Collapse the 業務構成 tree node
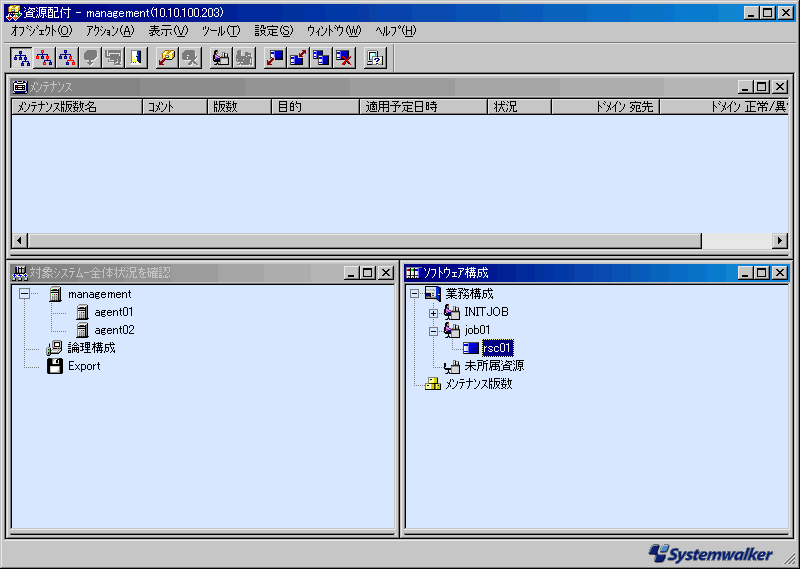This screenshot has width=800, height=569. click(414, 294)
